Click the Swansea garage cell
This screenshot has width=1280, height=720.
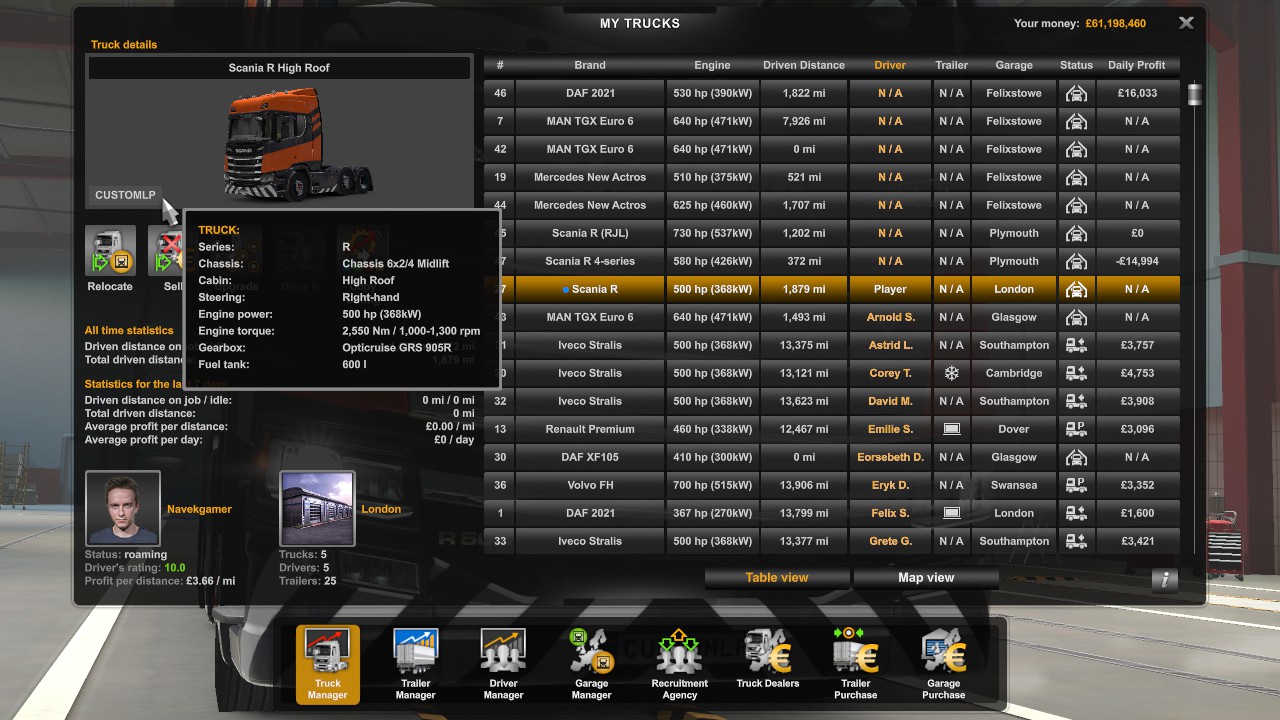coord(1014,485)
